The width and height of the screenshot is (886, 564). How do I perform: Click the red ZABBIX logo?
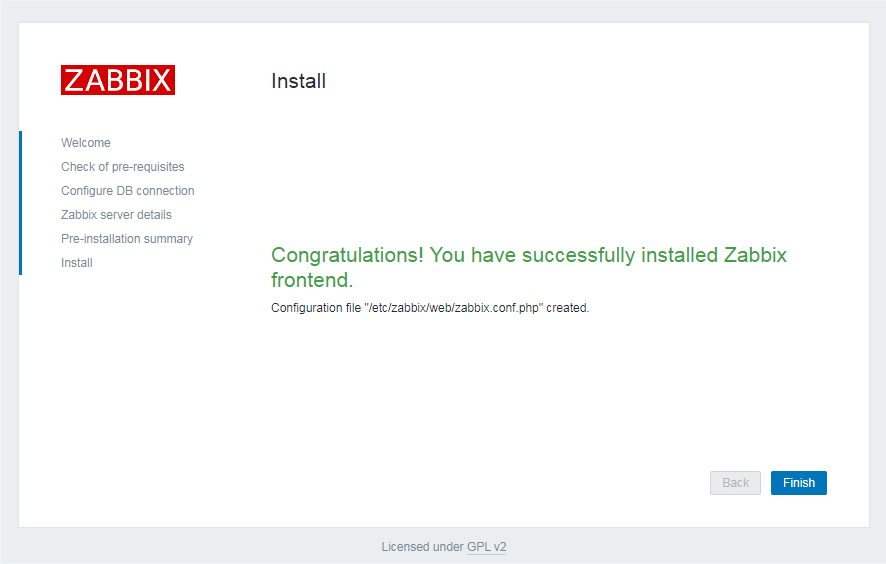pos(118,80)
